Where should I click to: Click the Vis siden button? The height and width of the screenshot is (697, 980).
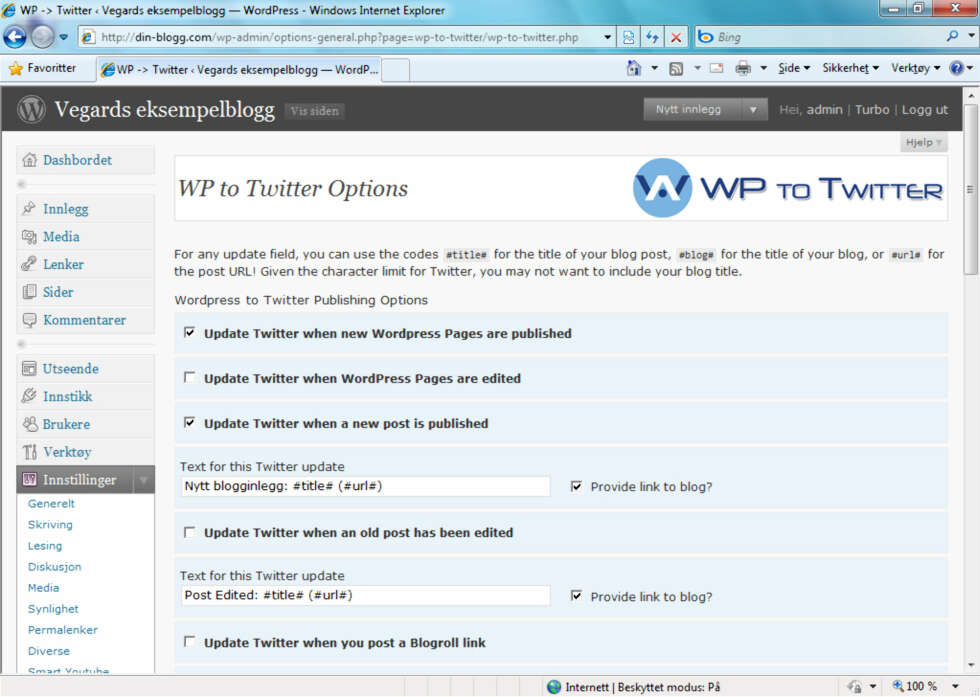[x=314, y=111]
